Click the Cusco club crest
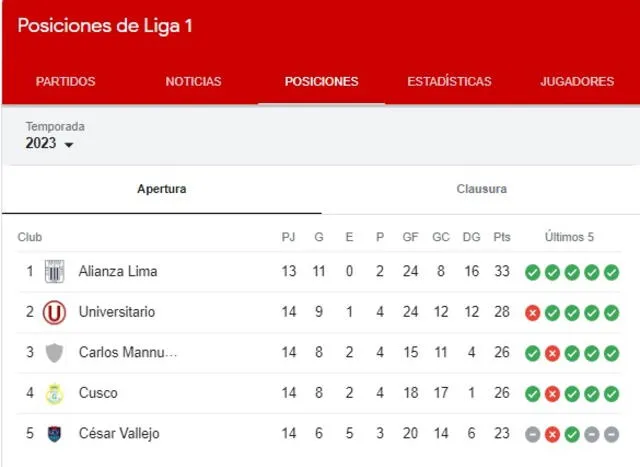640x467 pixels. 54,393
